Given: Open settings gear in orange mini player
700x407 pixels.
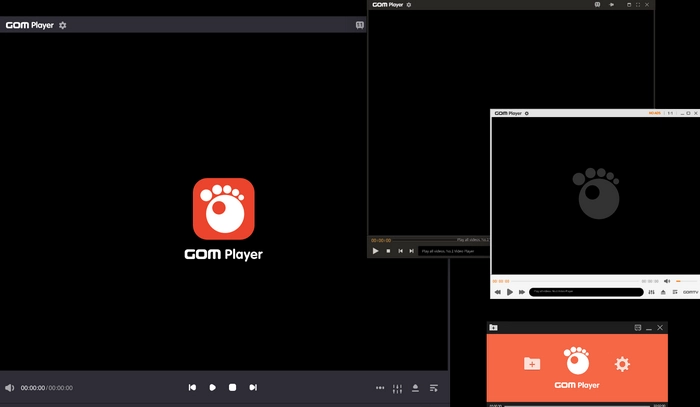Looking at the screenshot, I should coord(622,364).
